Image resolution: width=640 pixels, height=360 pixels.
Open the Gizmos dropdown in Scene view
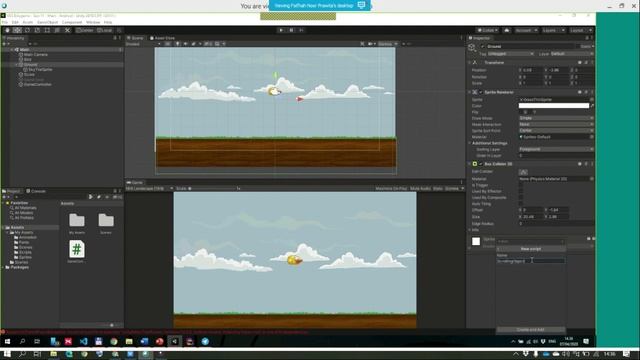pyautogui.click(x=387, y=44)
